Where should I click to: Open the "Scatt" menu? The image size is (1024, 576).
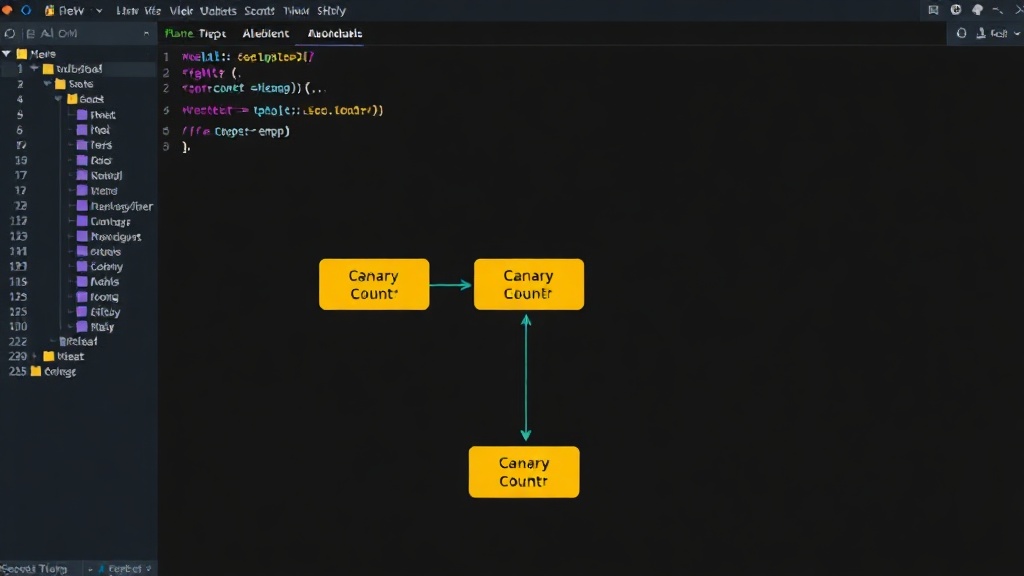[x=259, y=10]
